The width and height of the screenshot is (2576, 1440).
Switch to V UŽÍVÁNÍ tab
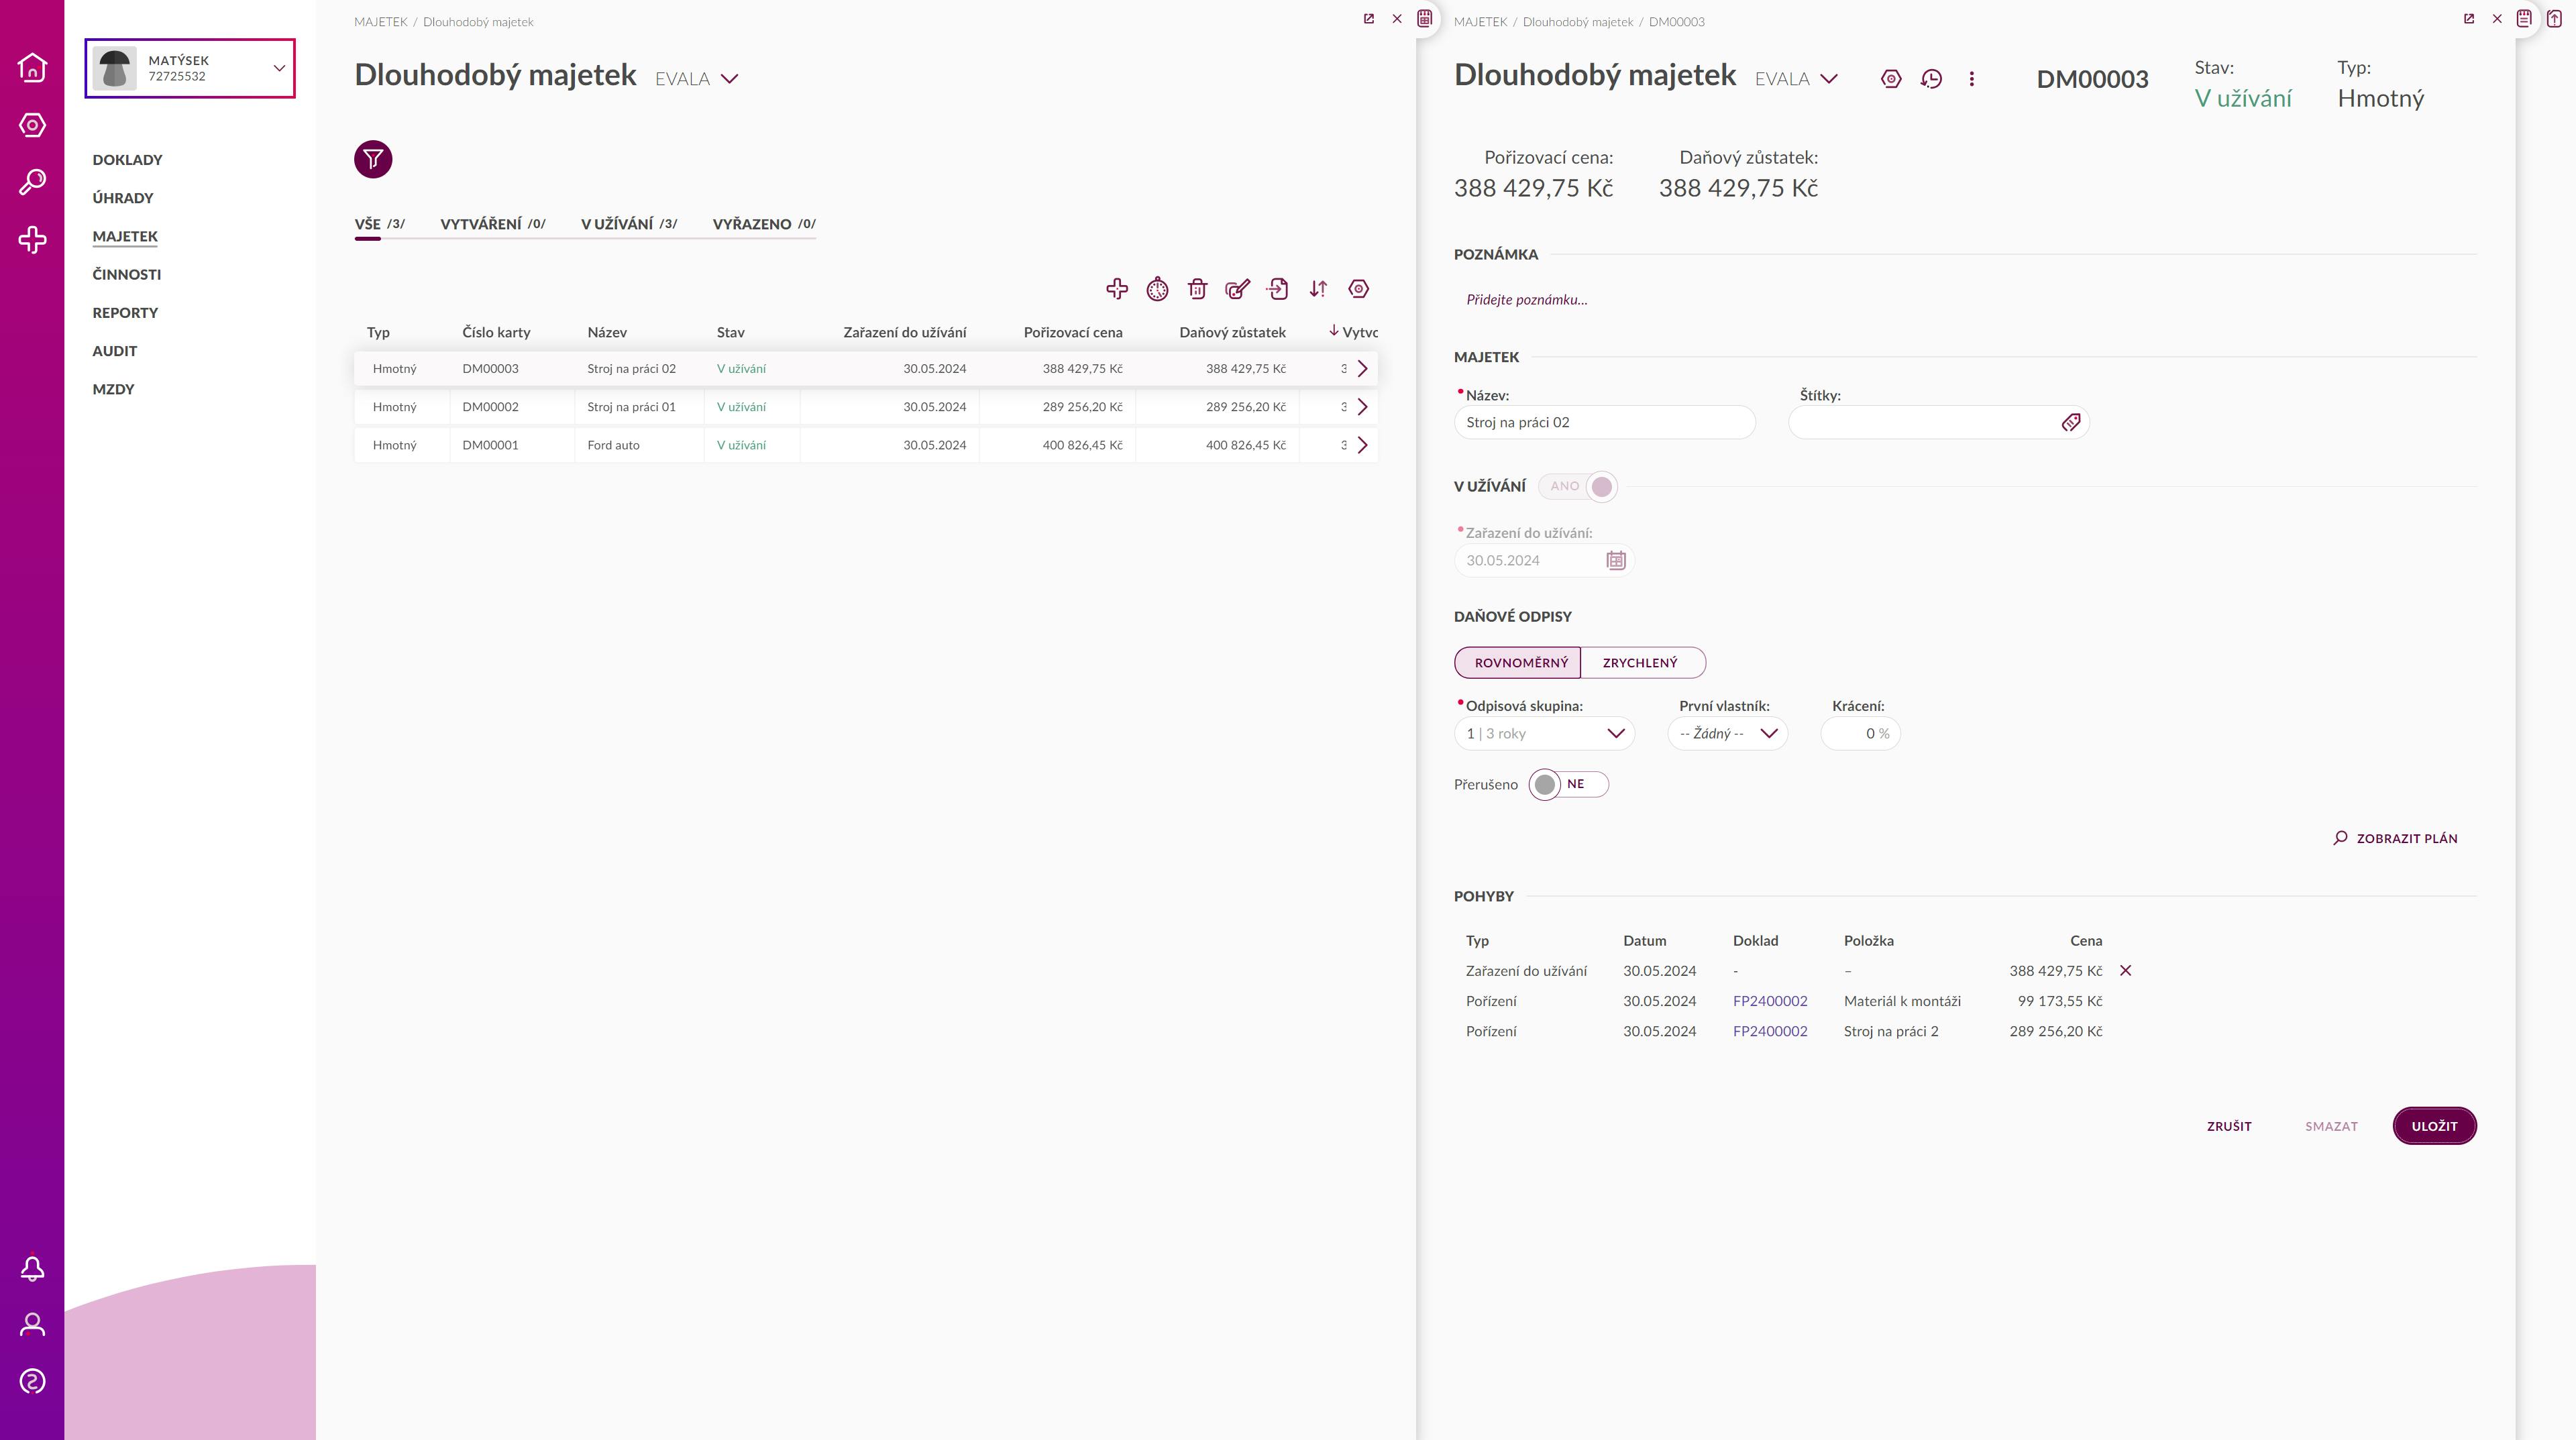coord(629,224)
